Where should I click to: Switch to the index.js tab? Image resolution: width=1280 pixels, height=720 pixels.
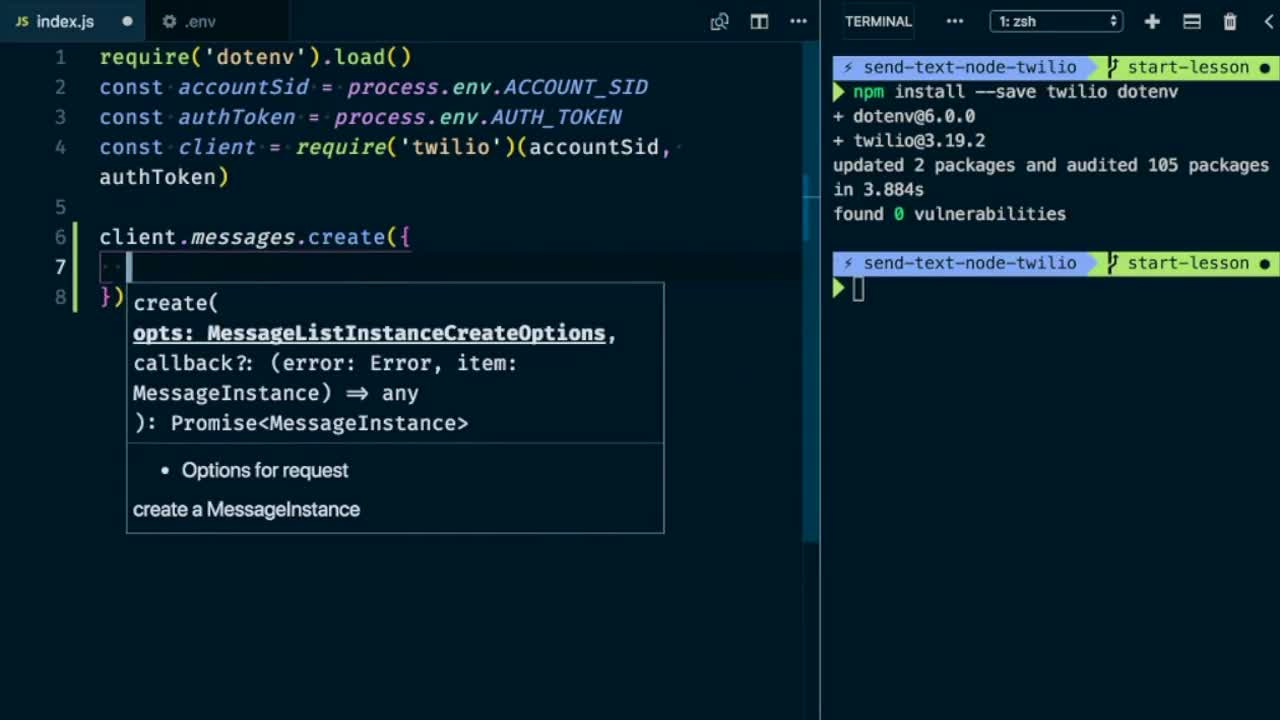pos(65,21)
